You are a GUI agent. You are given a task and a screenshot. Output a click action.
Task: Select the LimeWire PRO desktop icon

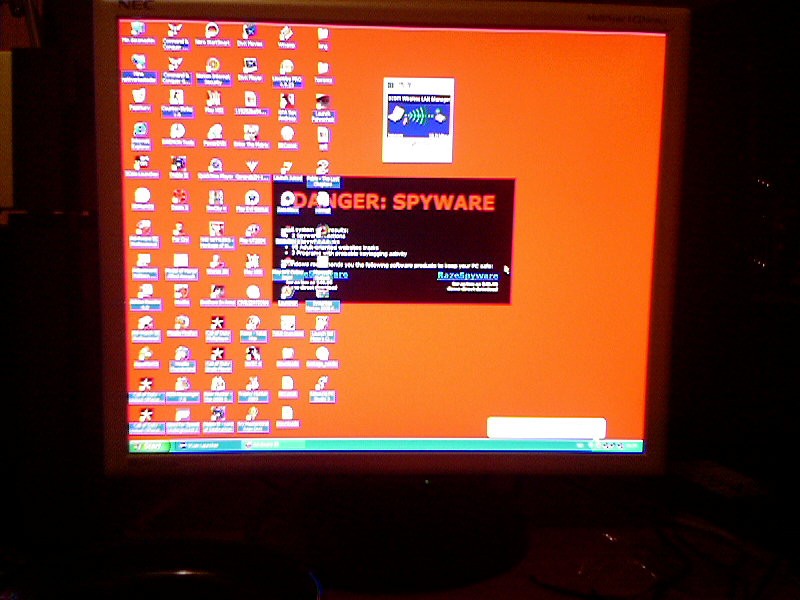coord(287,73)
